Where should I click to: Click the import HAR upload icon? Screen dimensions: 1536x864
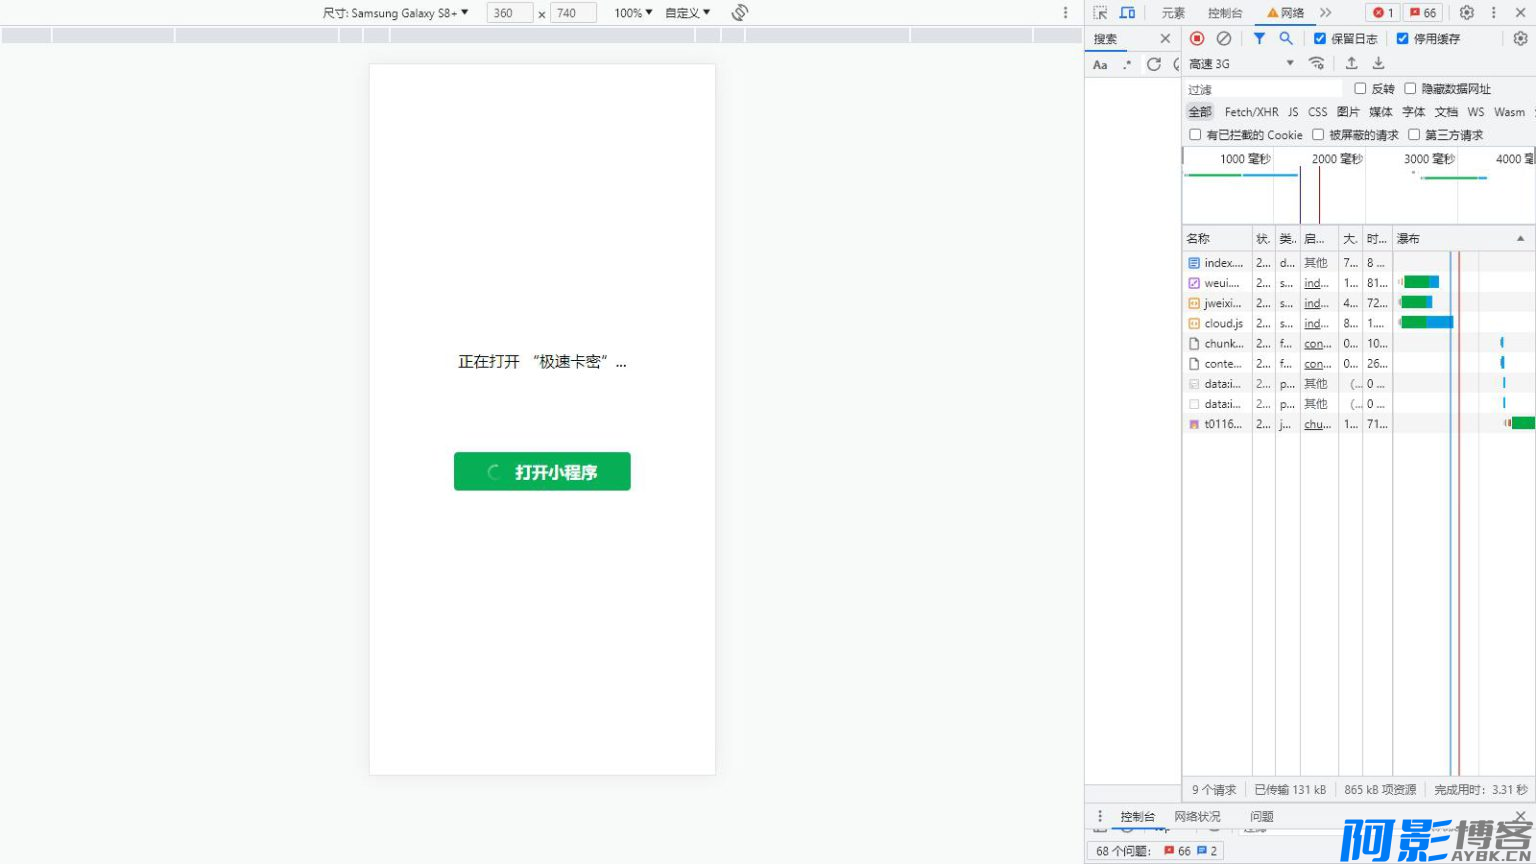pyautogui.click(x=1351, y=63)
